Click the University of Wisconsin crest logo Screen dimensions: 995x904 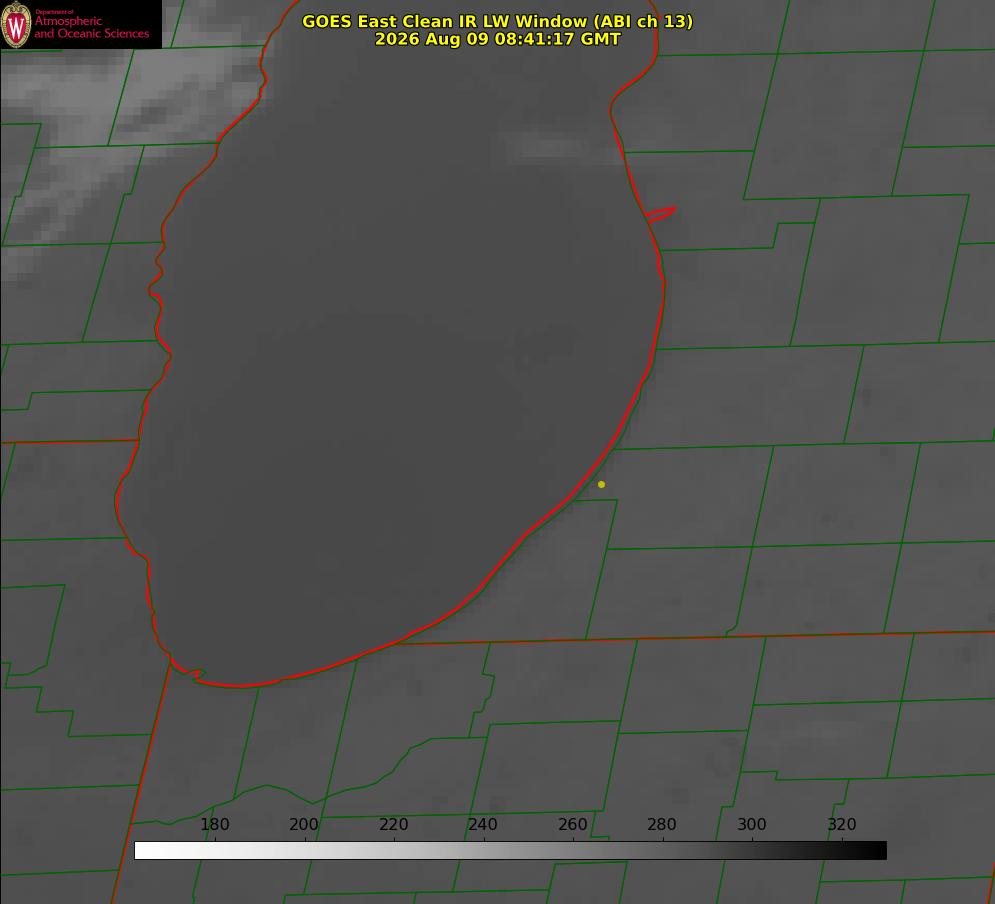point(16,24)
